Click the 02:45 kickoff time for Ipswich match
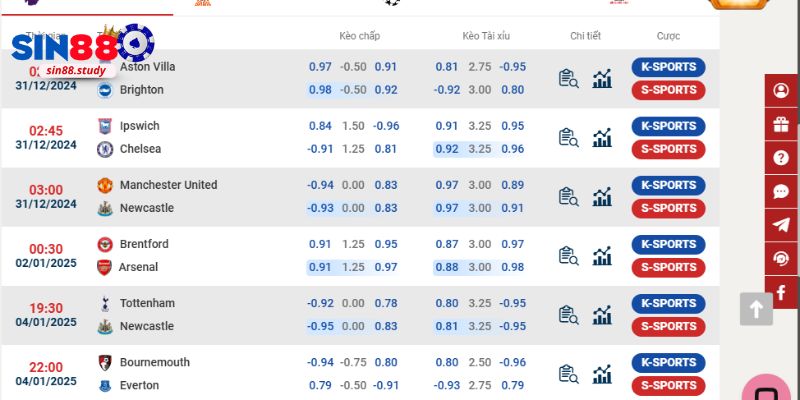Viewport: 800px width, 400px height. point(46,131)
